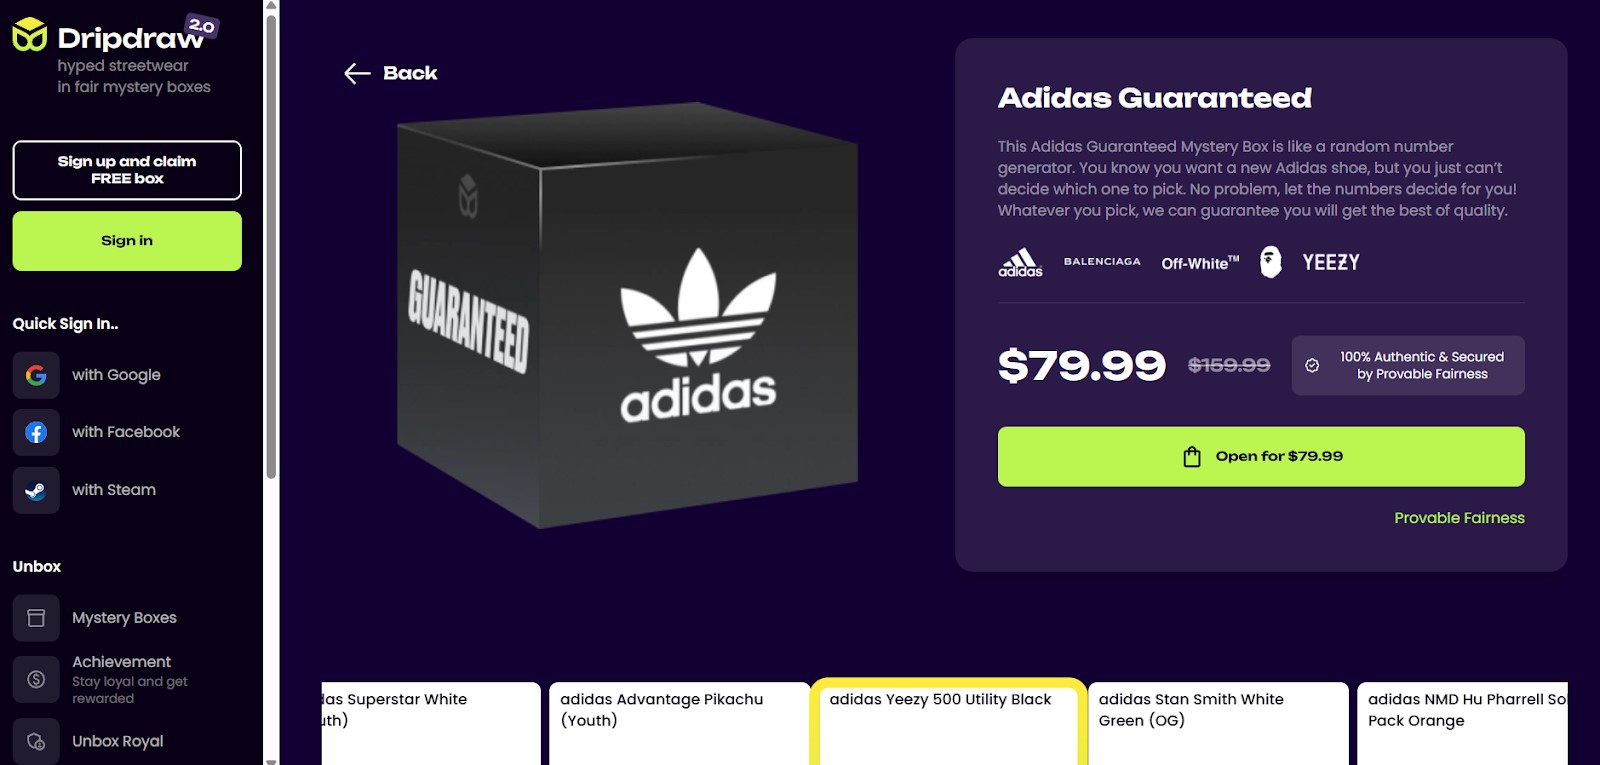This screenshot has width=1600, height=765.
Task: Click the Dripdraw logo icon
Action: point(30,34)
